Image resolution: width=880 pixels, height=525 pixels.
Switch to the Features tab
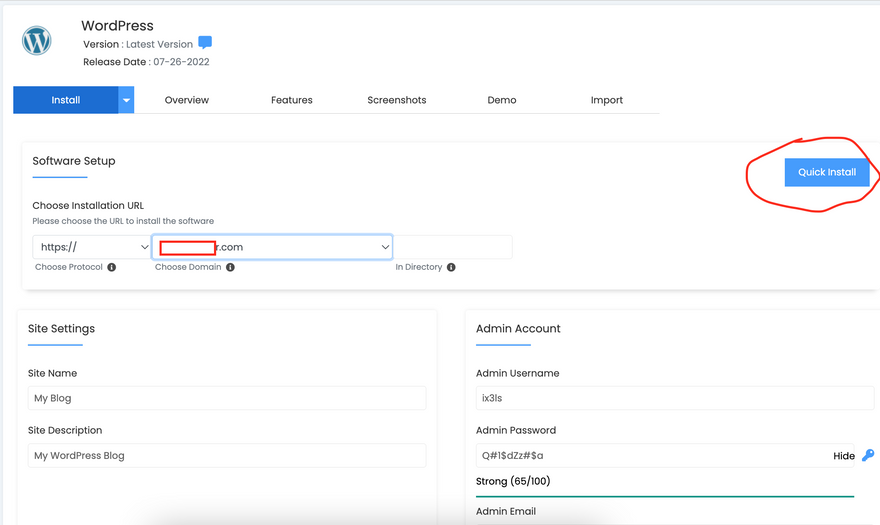pyautogui.click(x=292, y=100)
